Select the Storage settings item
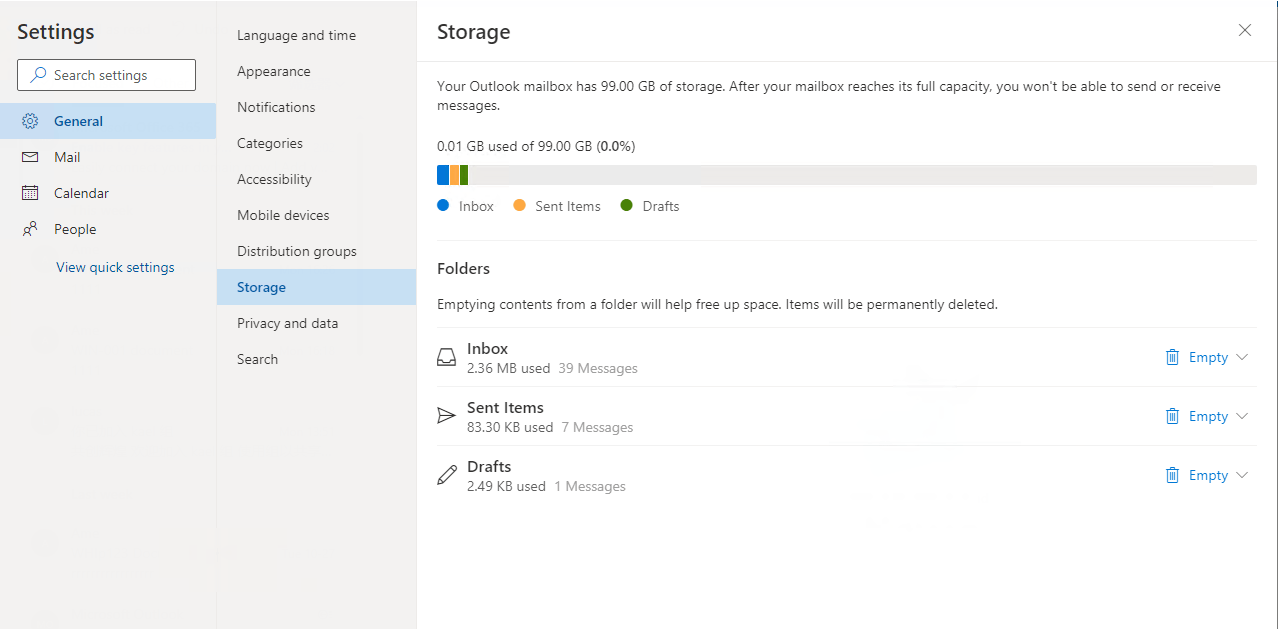The image size is (1279, 629). pos(316,287)
